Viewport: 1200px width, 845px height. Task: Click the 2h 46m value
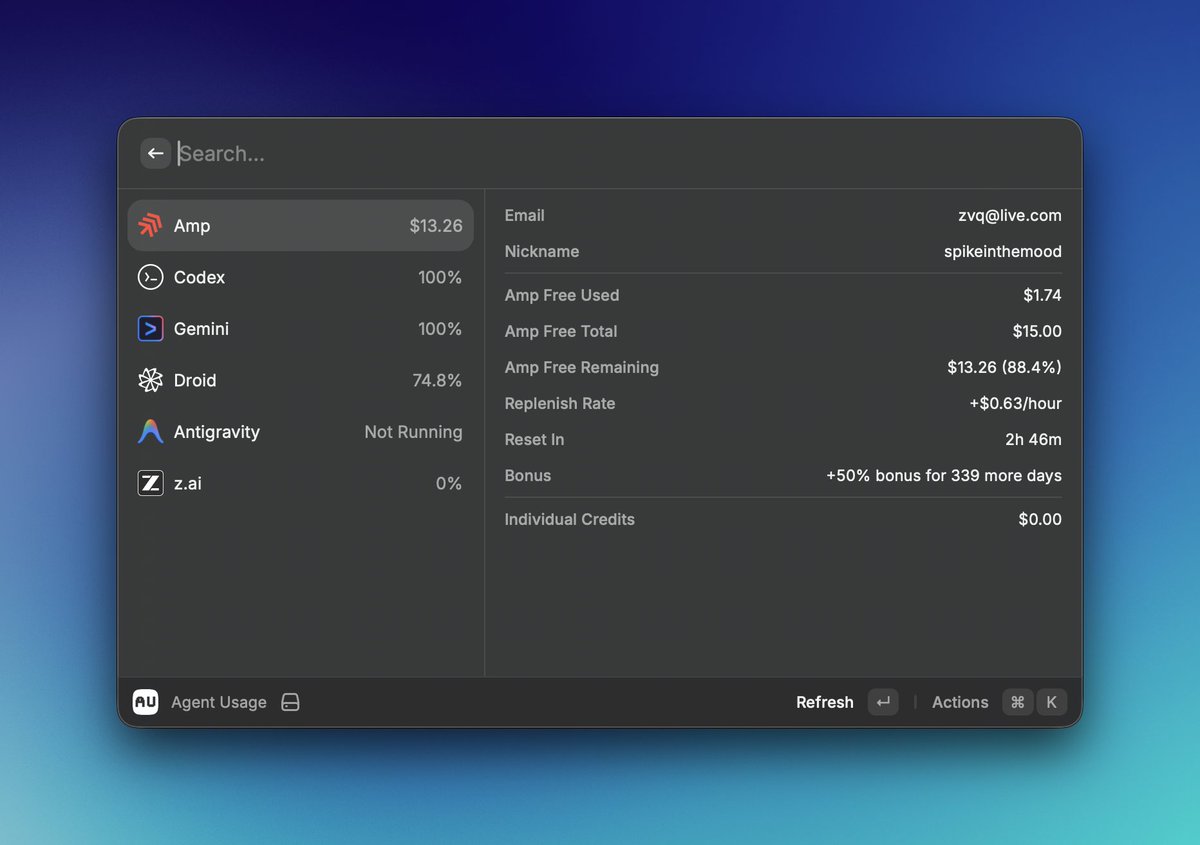pos(1033,439)
